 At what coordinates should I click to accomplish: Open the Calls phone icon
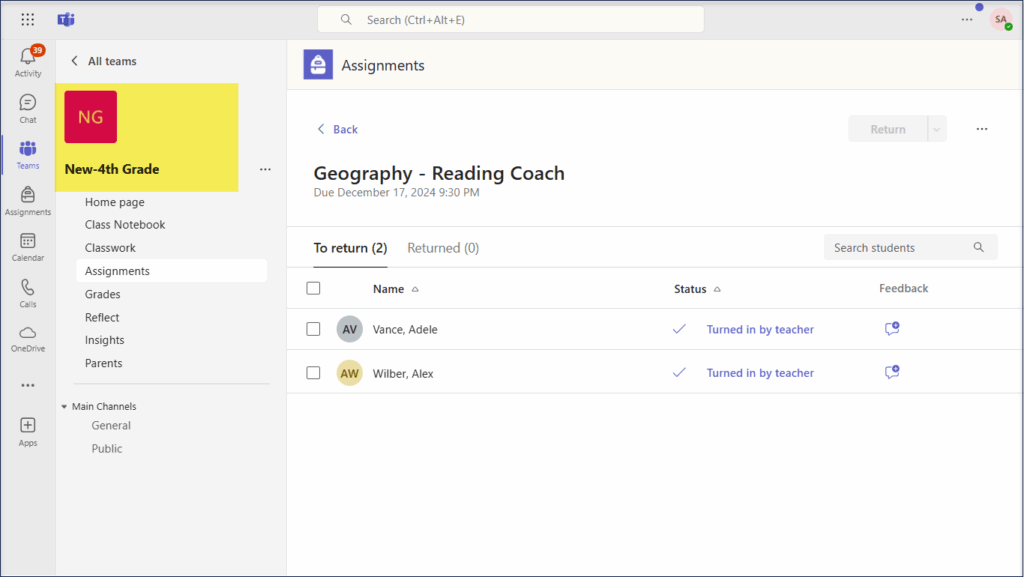click(x=28, y=288)
